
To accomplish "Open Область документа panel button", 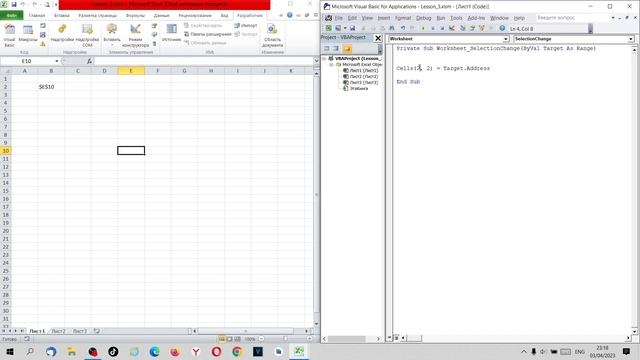I will (272, 36).
